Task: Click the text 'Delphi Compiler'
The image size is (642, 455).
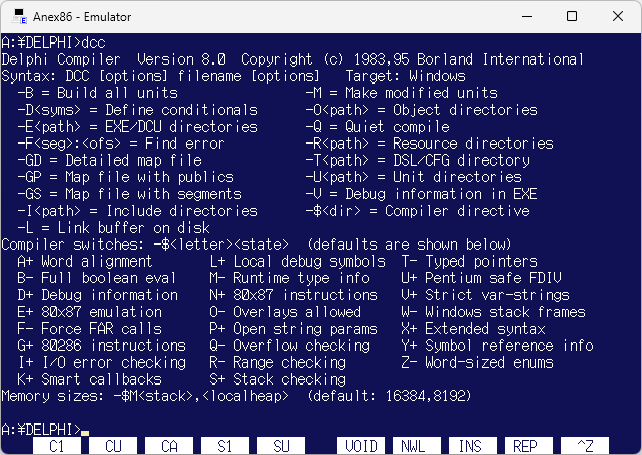Action: pyautogui.click(x=61, y=60)
